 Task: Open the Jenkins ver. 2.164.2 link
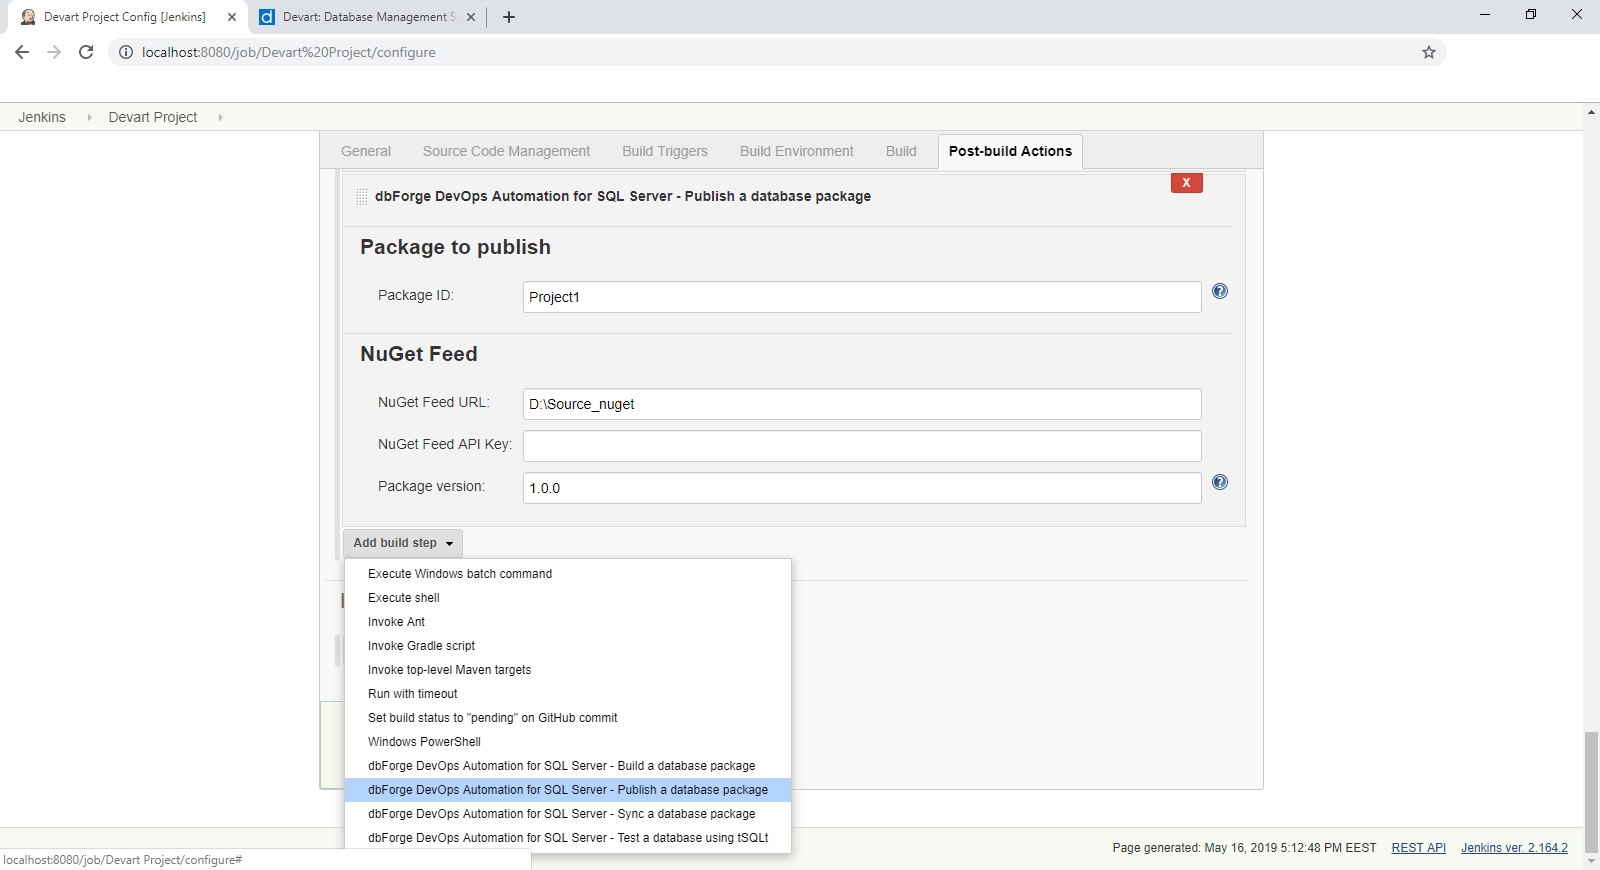[x=1514, y=848]
